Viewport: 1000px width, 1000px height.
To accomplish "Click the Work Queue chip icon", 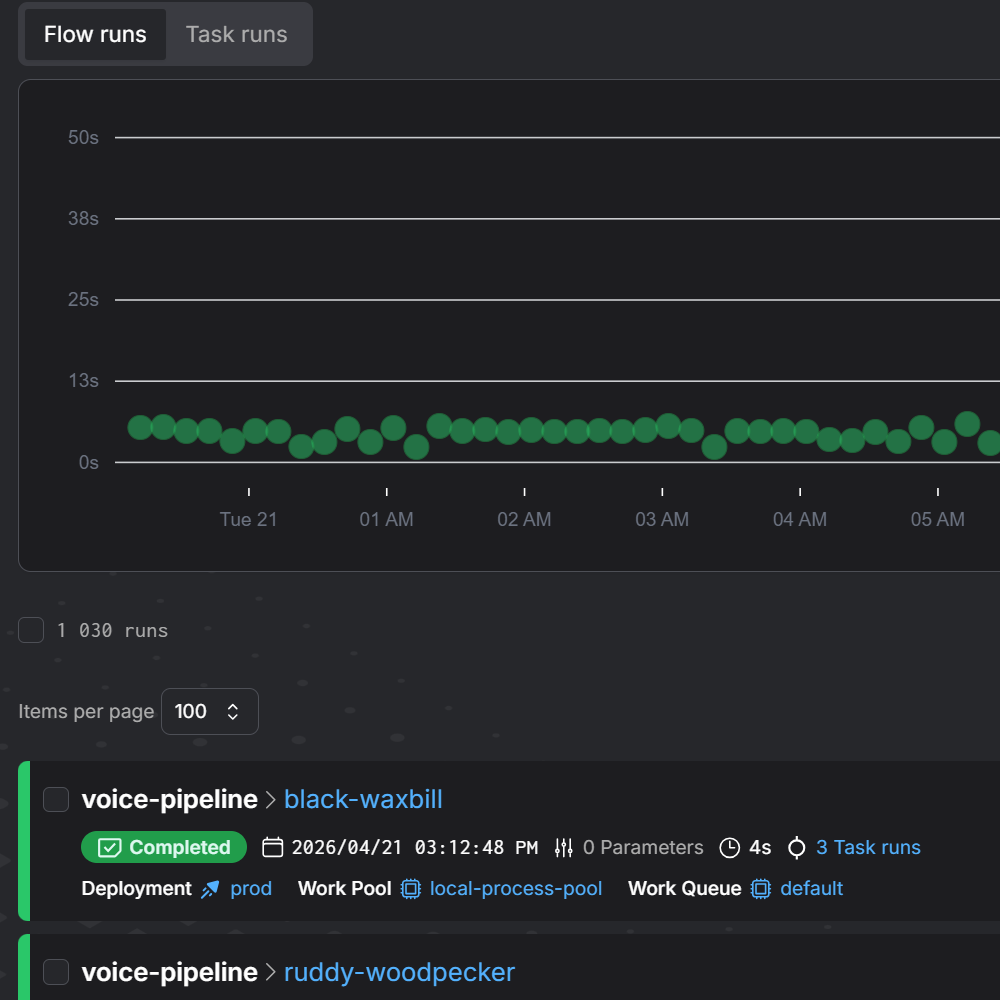I will click(x=761, y=889).
